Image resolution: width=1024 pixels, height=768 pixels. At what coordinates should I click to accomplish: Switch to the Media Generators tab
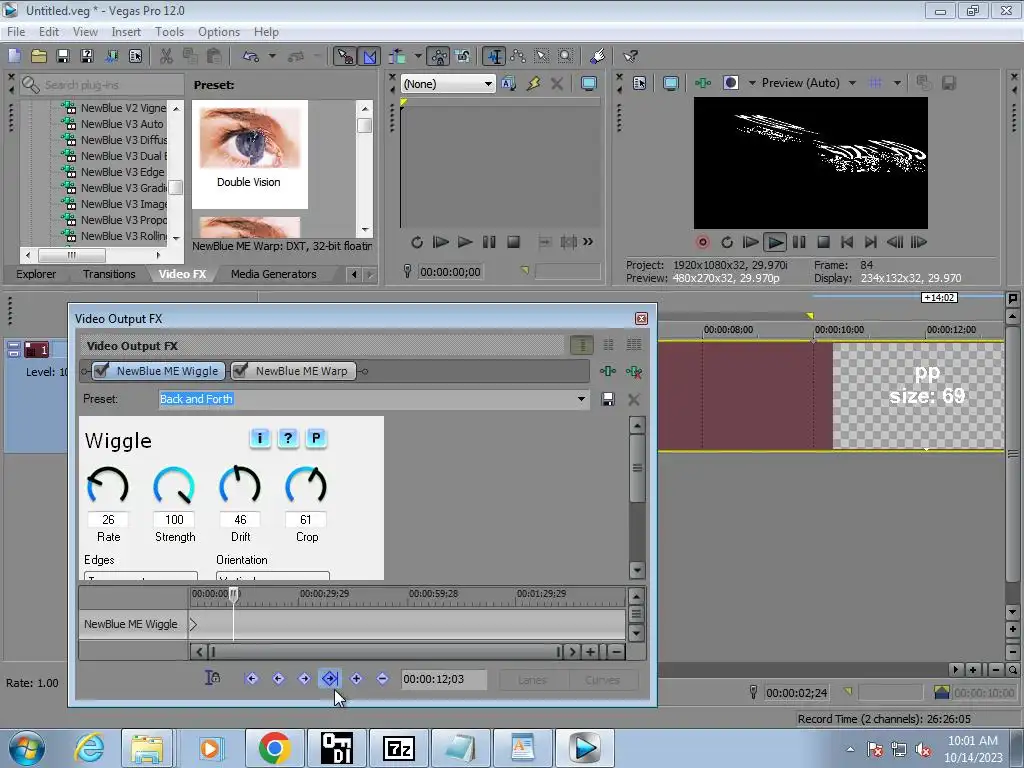[274, 274]
